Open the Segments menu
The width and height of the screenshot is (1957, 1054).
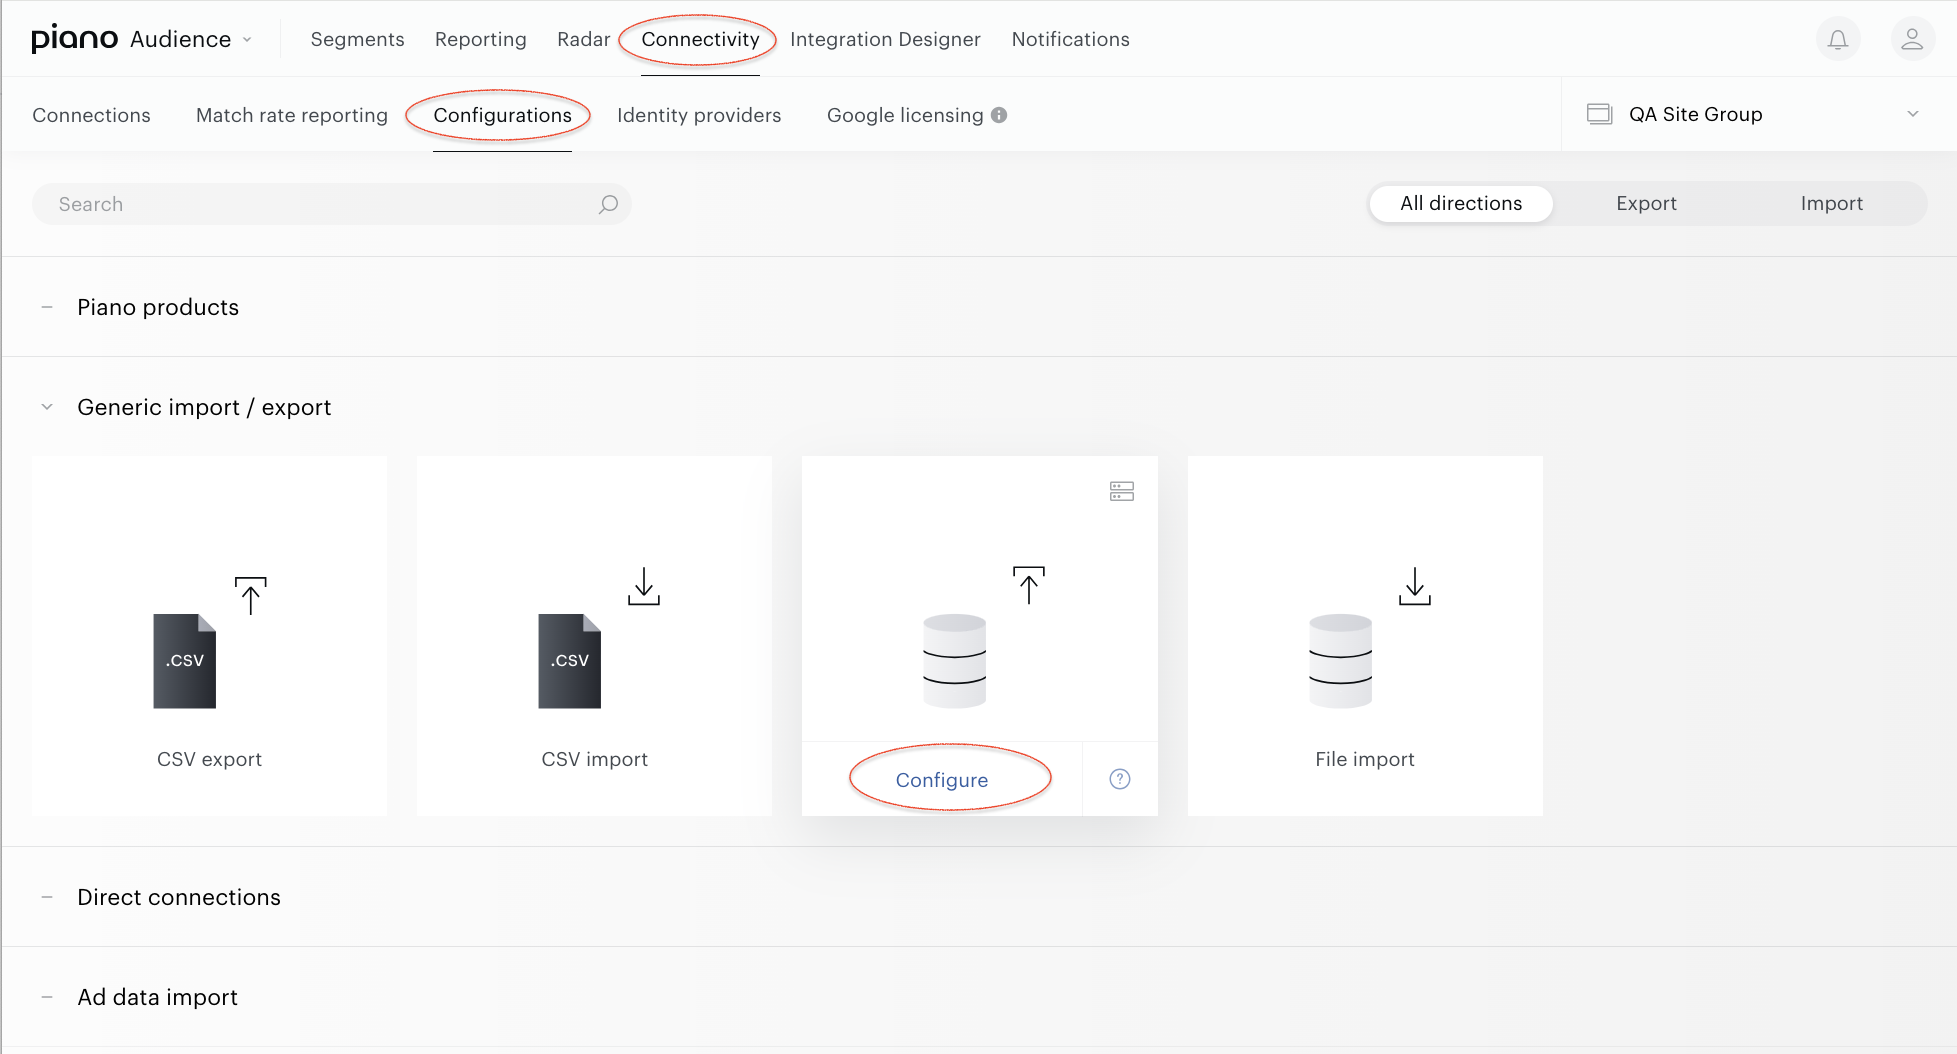[357, 39]
